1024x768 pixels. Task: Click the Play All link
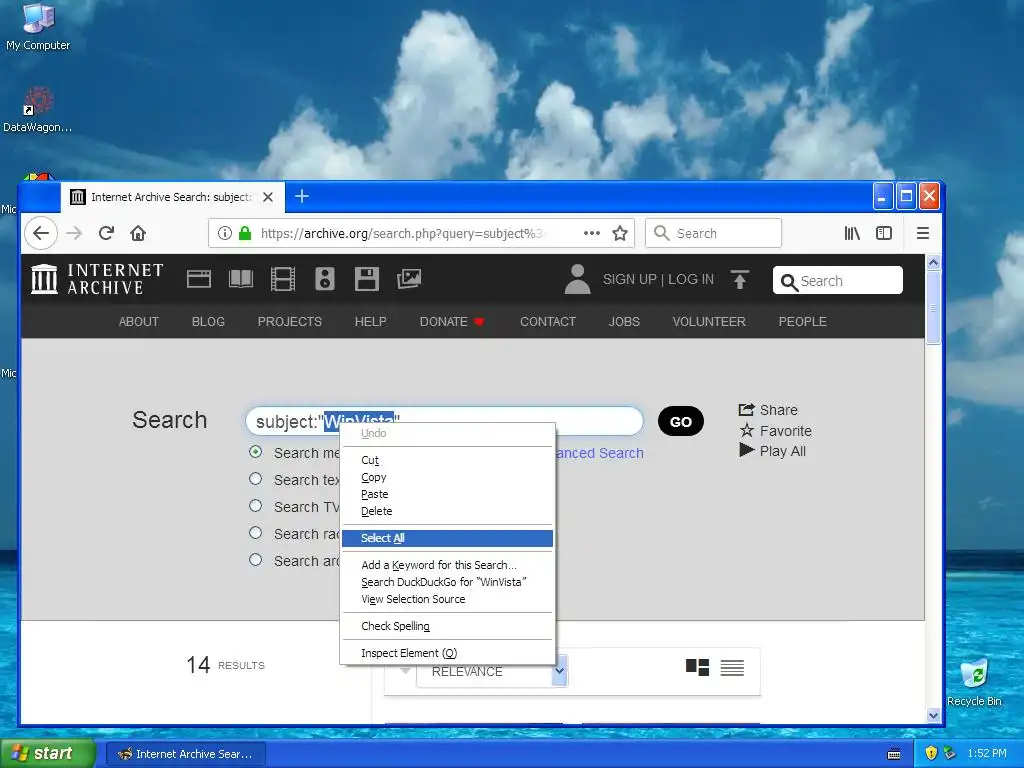point(772,451)
